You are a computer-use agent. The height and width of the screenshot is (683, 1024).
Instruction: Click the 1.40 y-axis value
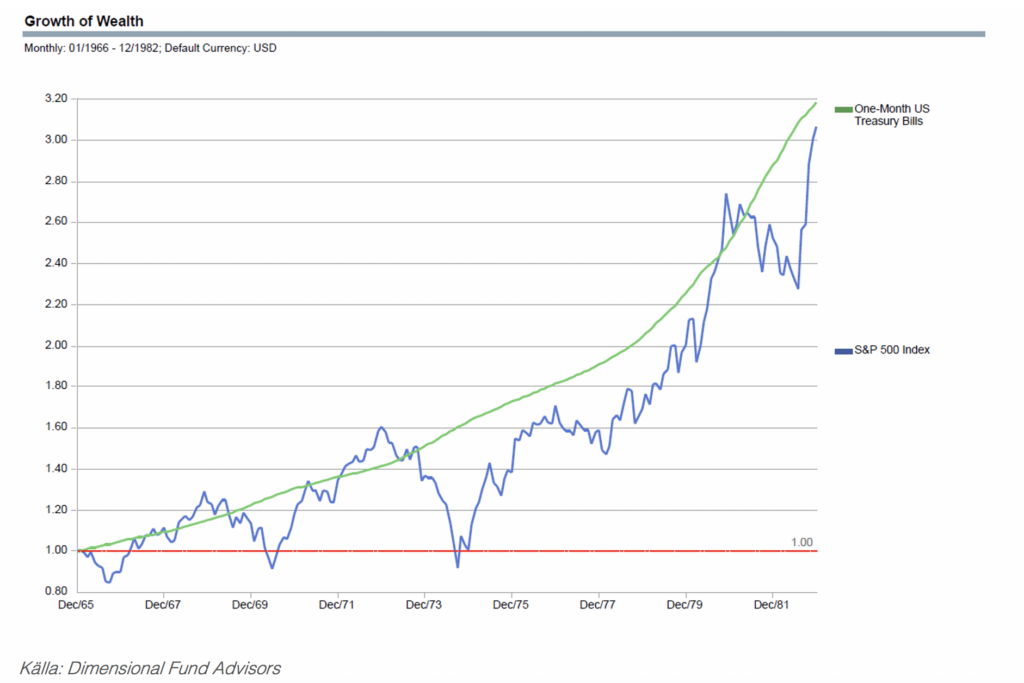pyautogui.click(x=55, y=469)
